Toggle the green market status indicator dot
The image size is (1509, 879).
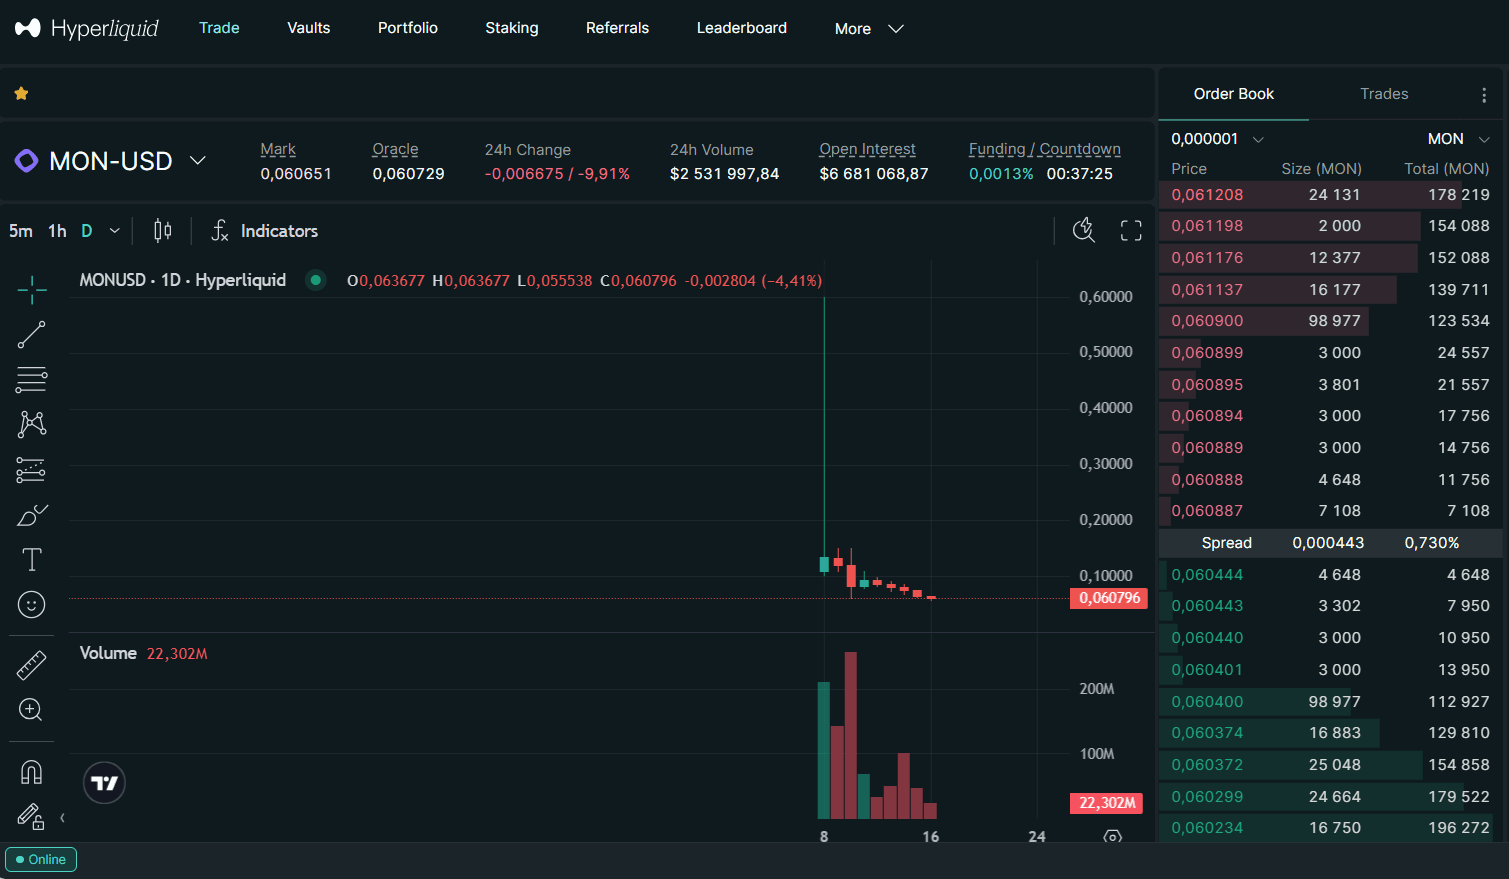316,280
